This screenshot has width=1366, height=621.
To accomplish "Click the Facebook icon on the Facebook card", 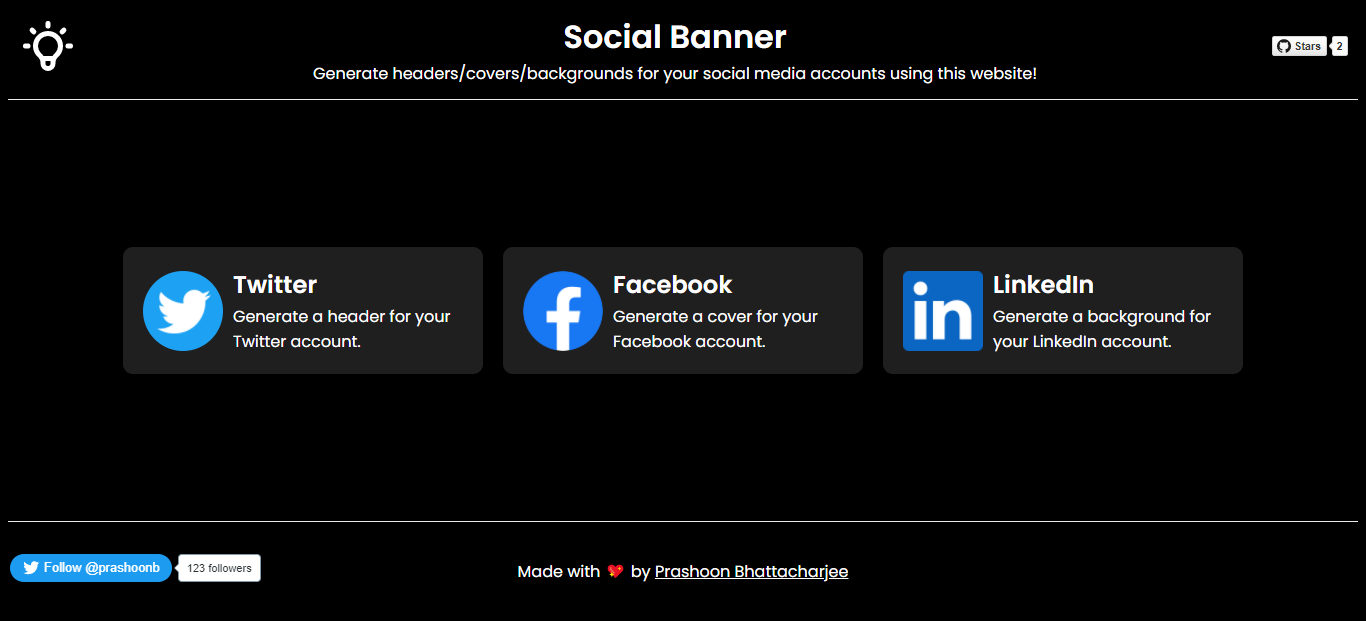I will [562, 311].
